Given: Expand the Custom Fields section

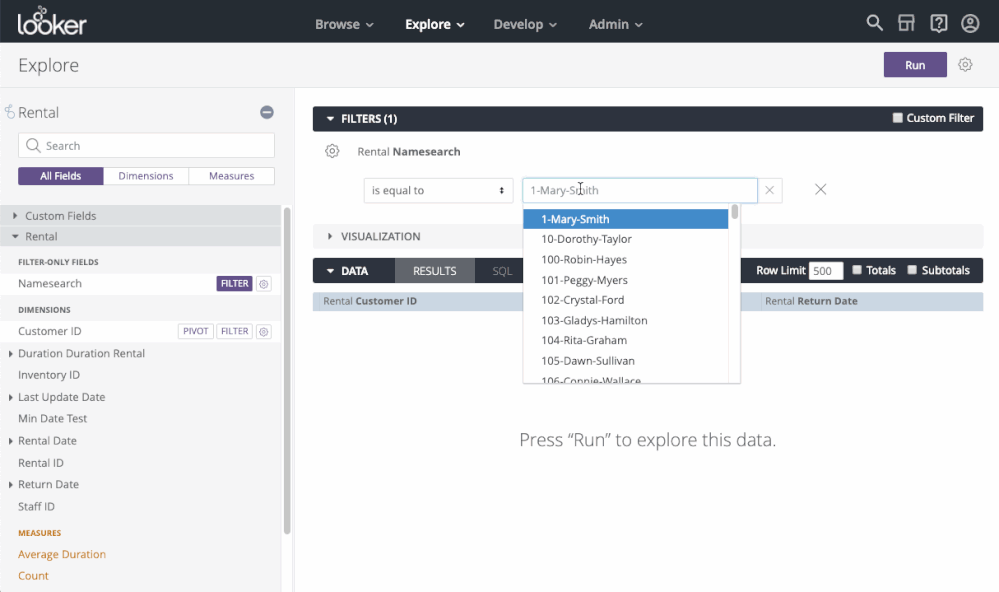Looking at the screenshot, I should pos(140,216).
